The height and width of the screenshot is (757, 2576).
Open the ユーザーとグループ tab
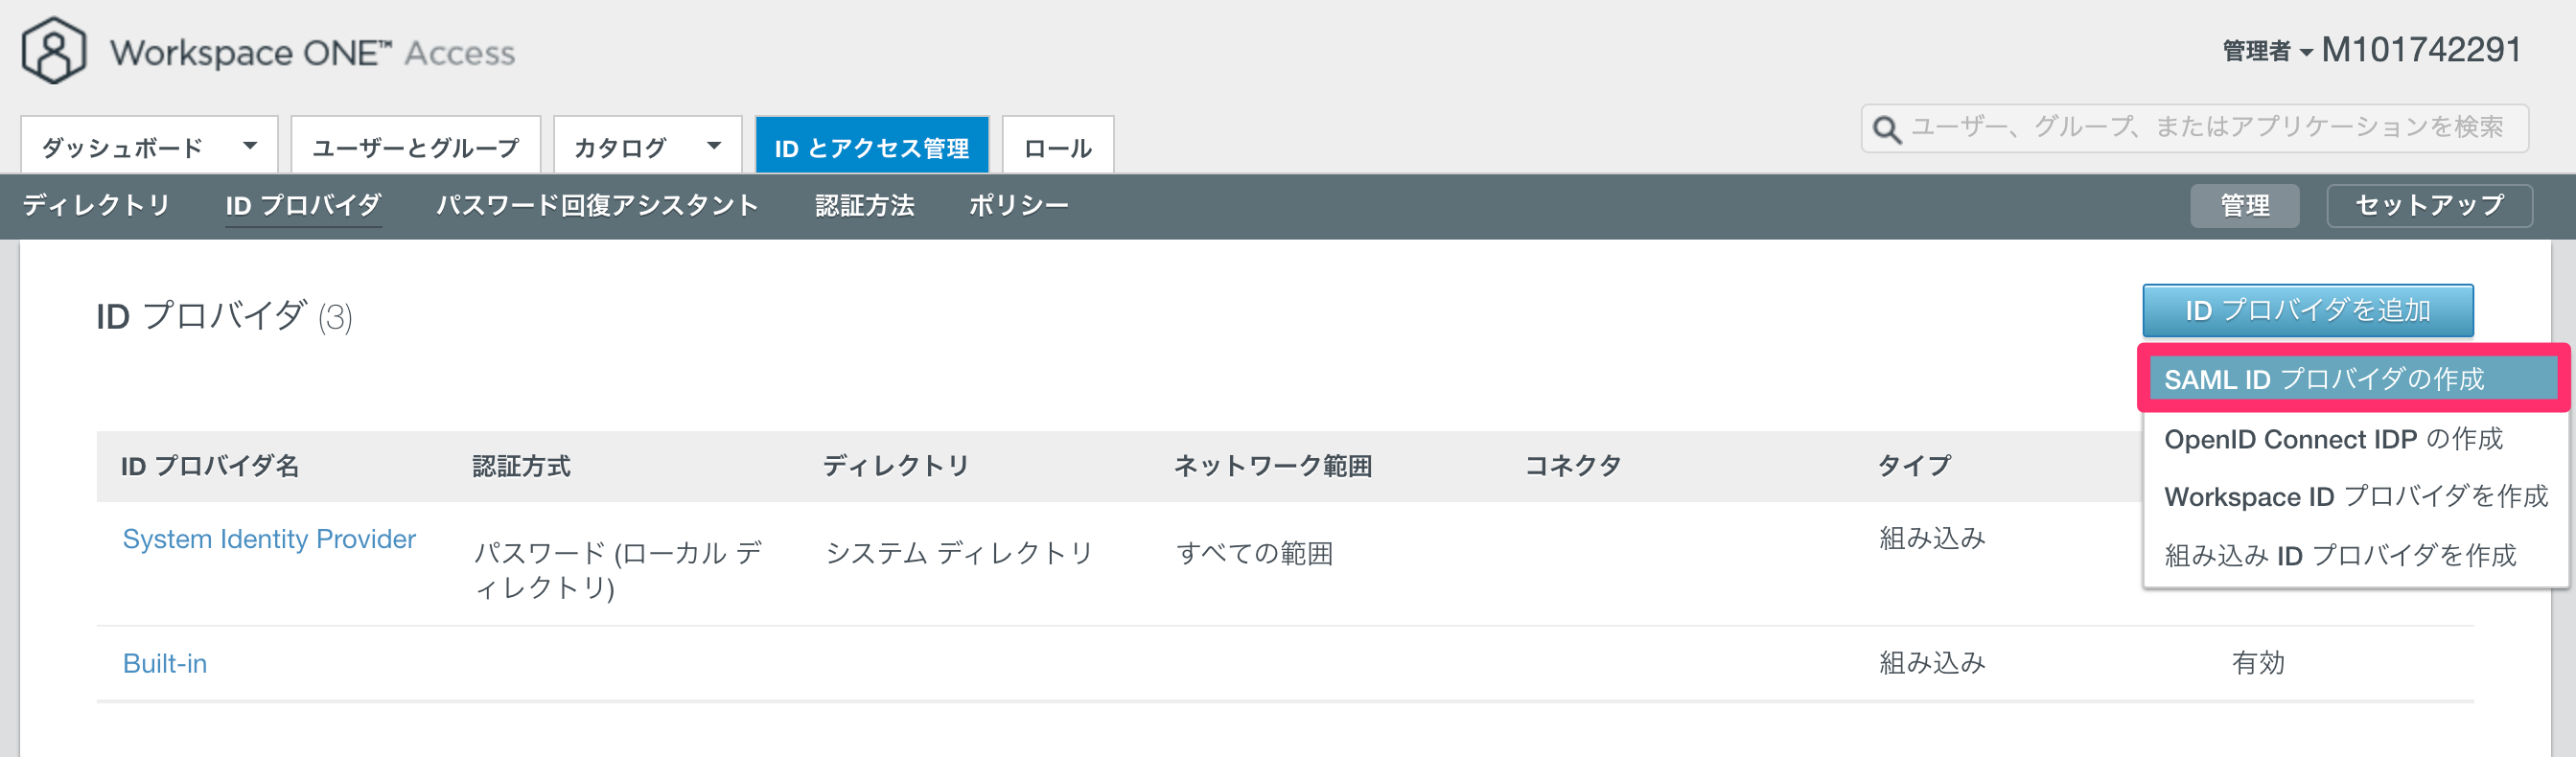coord(416,146)
